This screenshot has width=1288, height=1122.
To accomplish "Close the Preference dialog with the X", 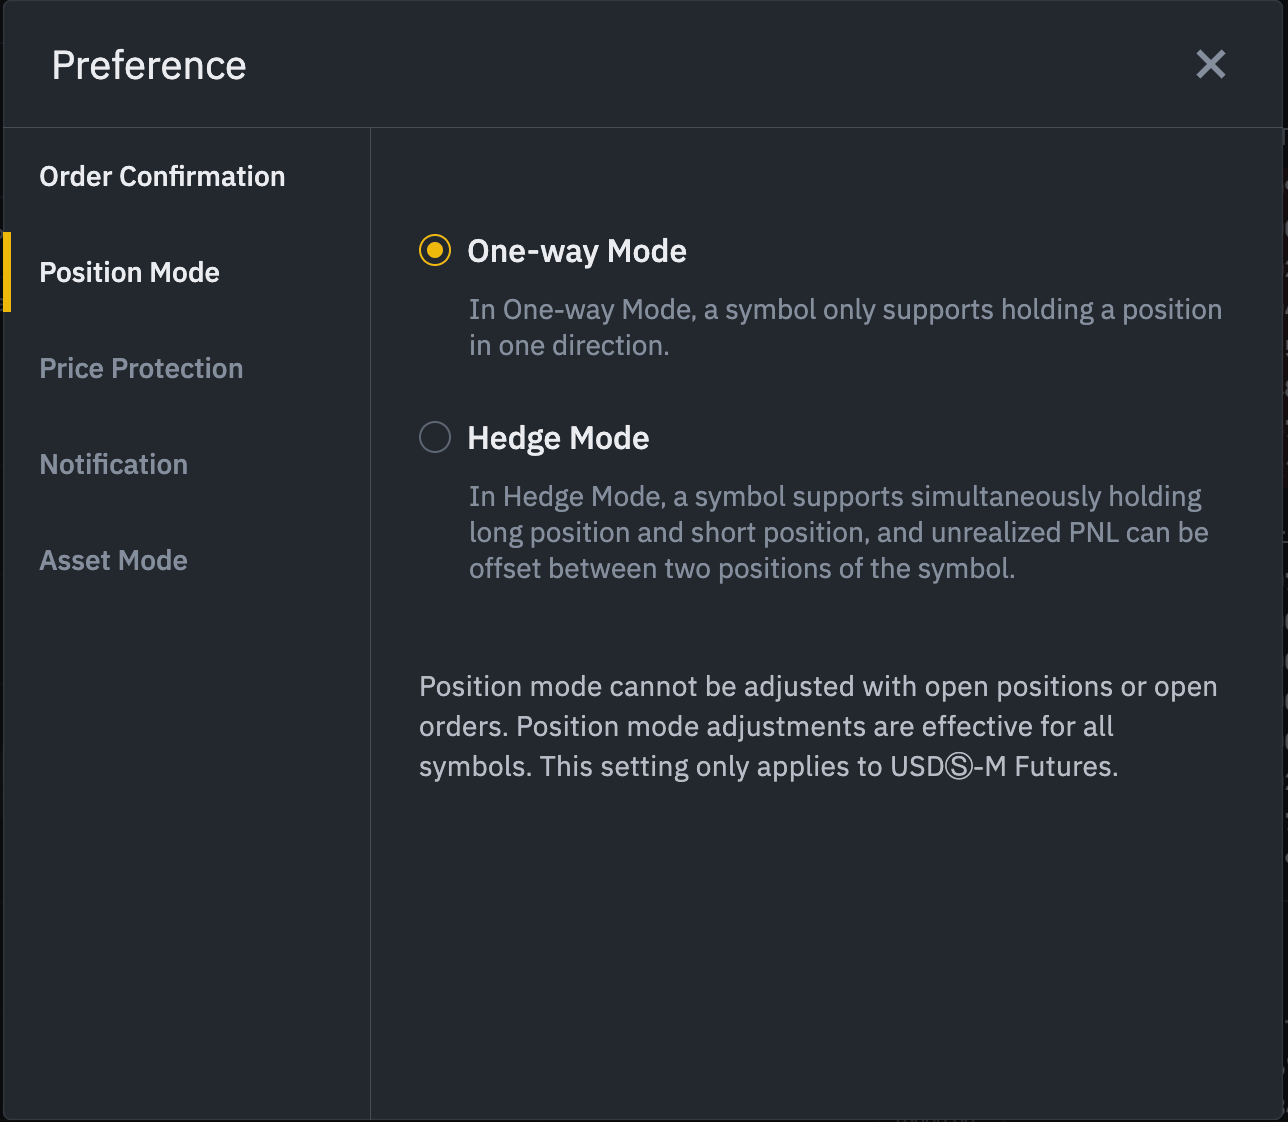I will coord(1210,65).
